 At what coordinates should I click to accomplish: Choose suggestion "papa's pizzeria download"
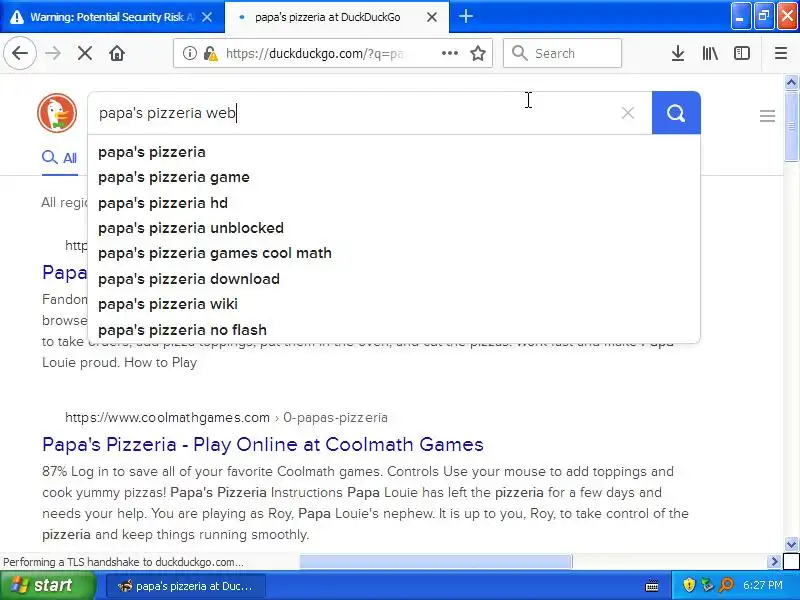tap(394, 279)
